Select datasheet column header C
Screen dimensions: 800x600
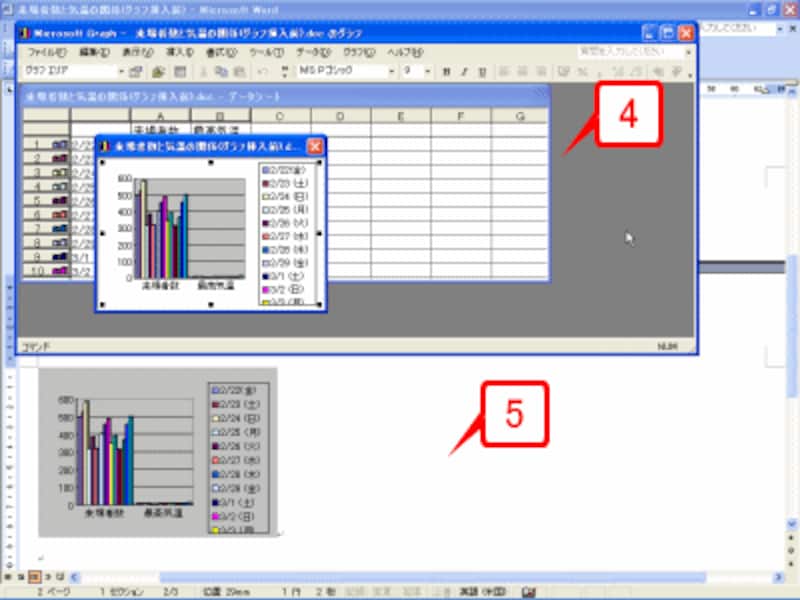coord(281,116)
